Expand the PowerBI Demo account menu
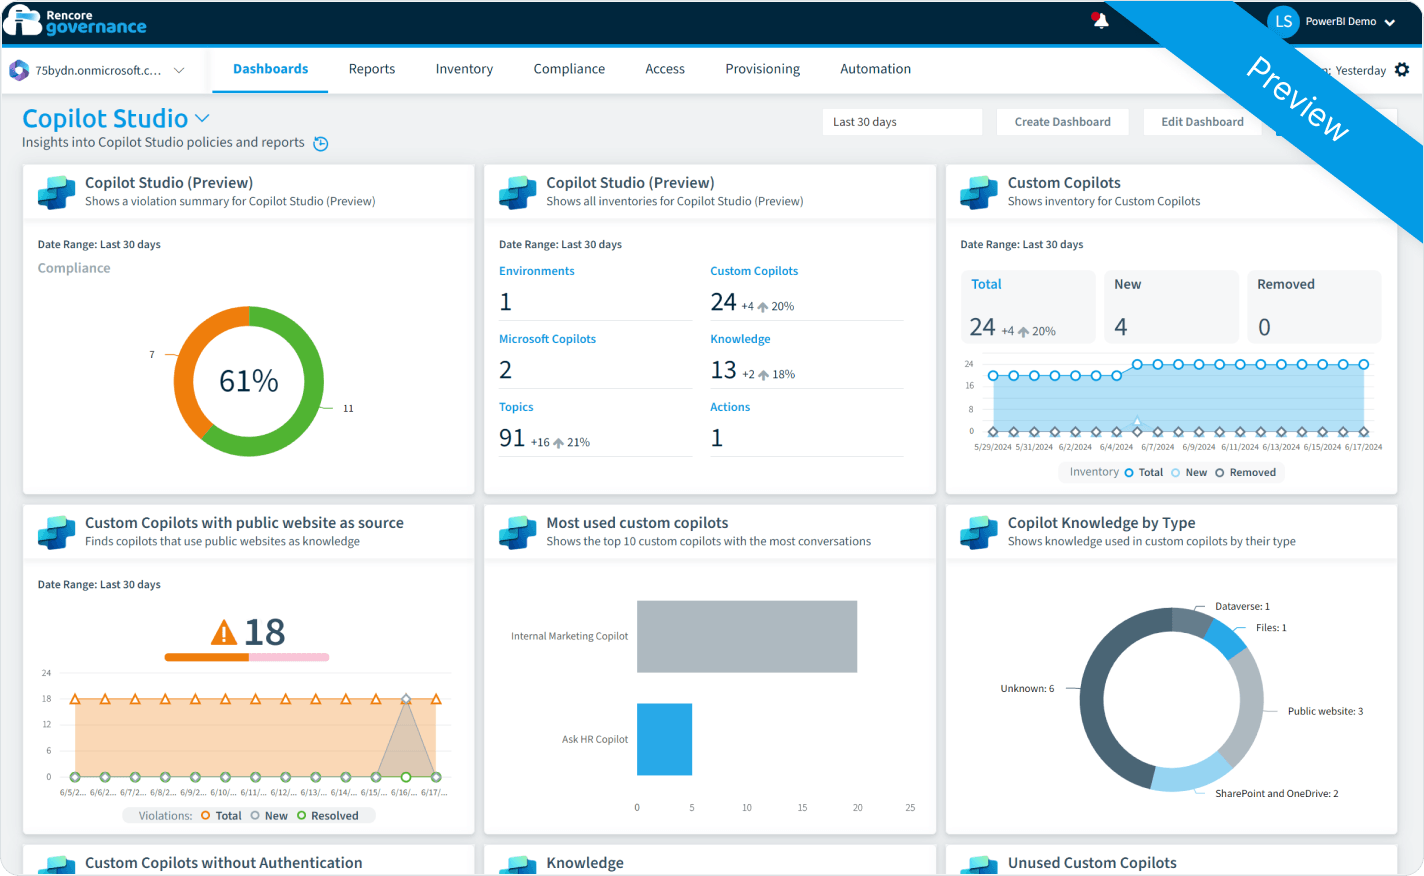Viewport: 1424px width, 876px height. click(x=1390, y=22)
